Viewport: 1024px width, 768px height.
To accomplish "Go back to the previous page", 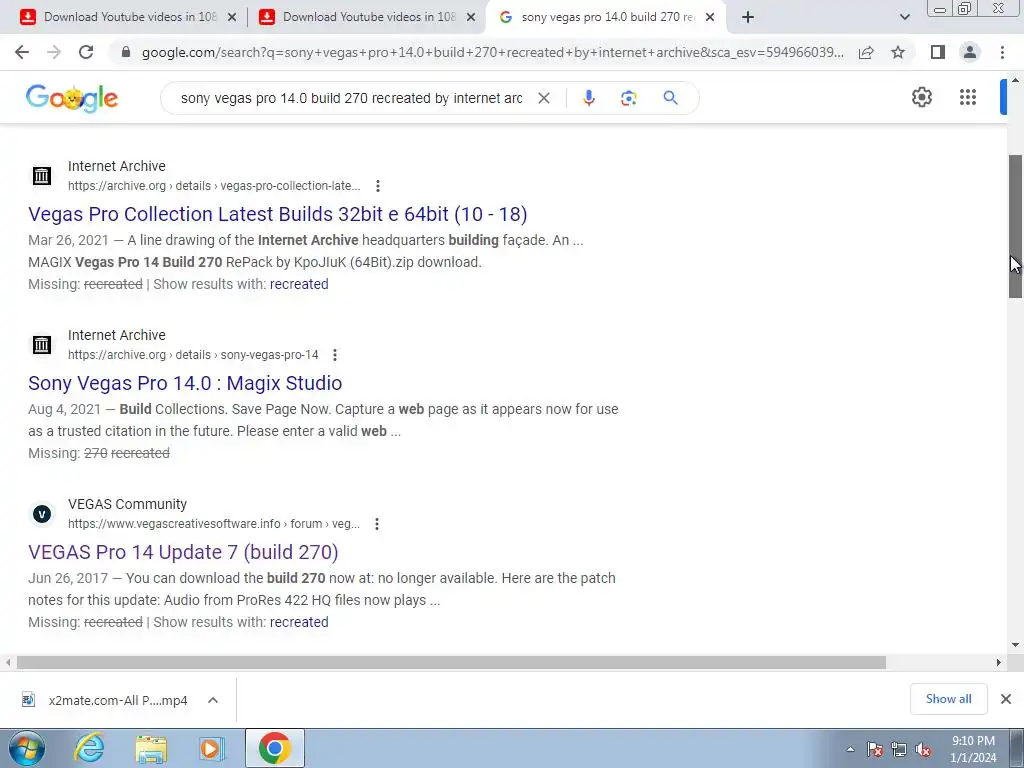I will (22, 52).
